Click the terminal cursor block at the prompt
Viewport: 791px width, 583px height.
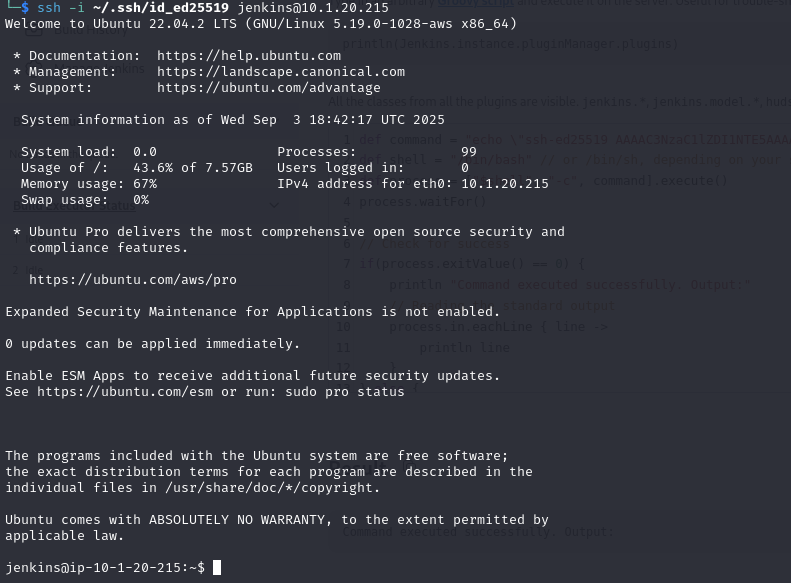click(217, 567)
